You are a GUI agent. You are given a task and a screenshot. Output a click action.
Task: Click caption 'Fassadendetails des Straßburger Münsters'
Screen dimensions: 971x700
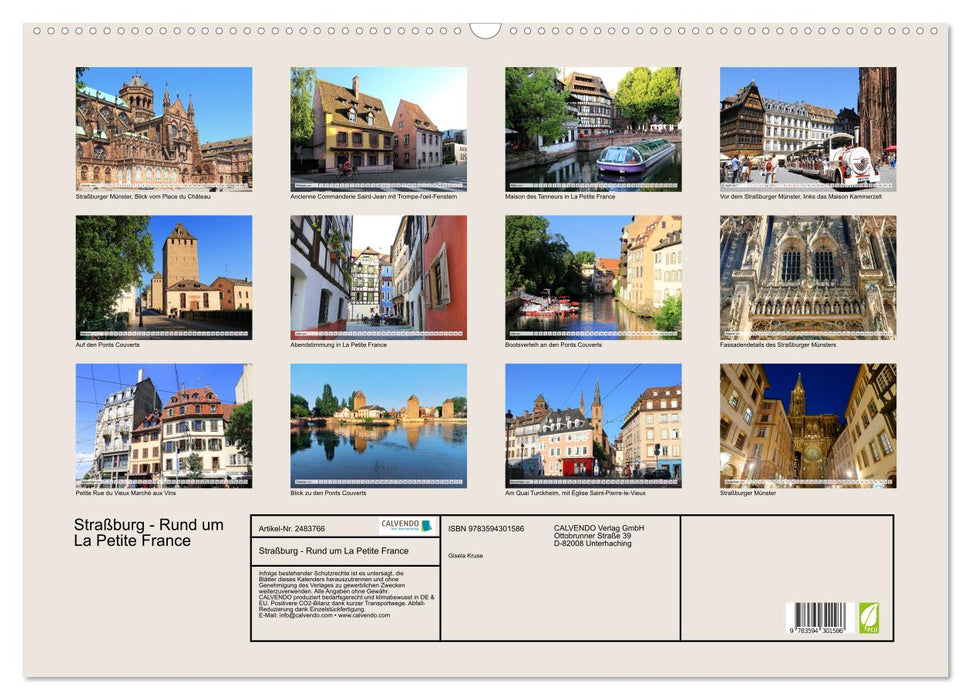[x=778, y=344]
